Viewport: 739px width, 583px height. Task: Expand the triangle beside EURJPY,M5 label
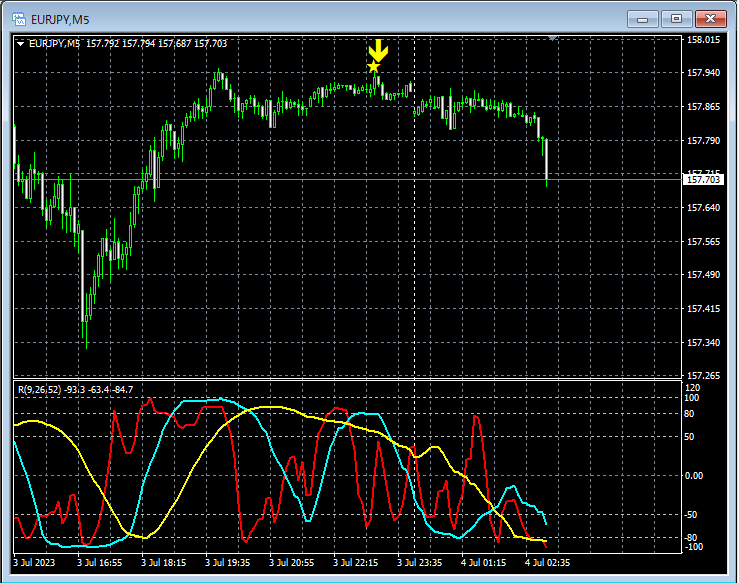pyautogui.click(x=20, y=44)
